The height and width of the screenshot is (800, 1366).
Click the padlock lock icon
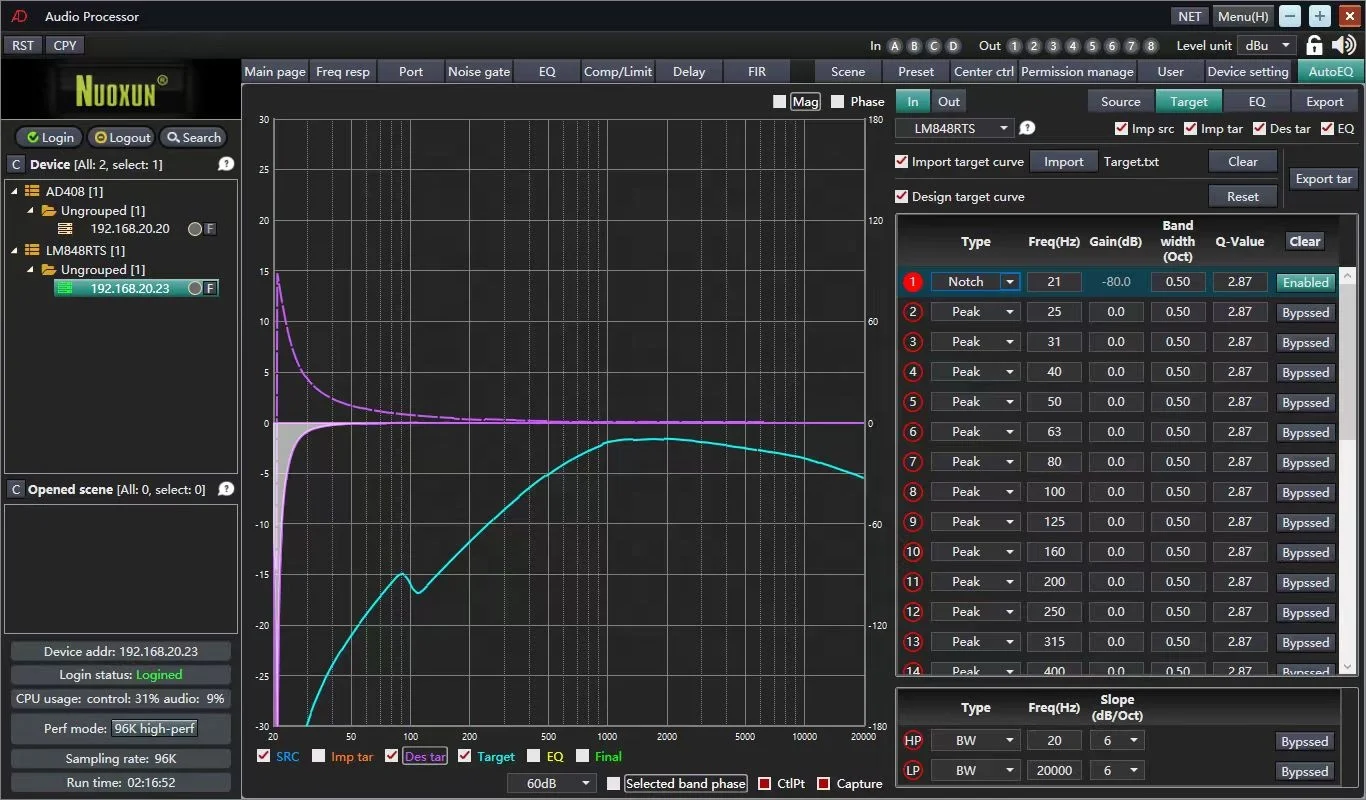click(x=1315, y=45)
